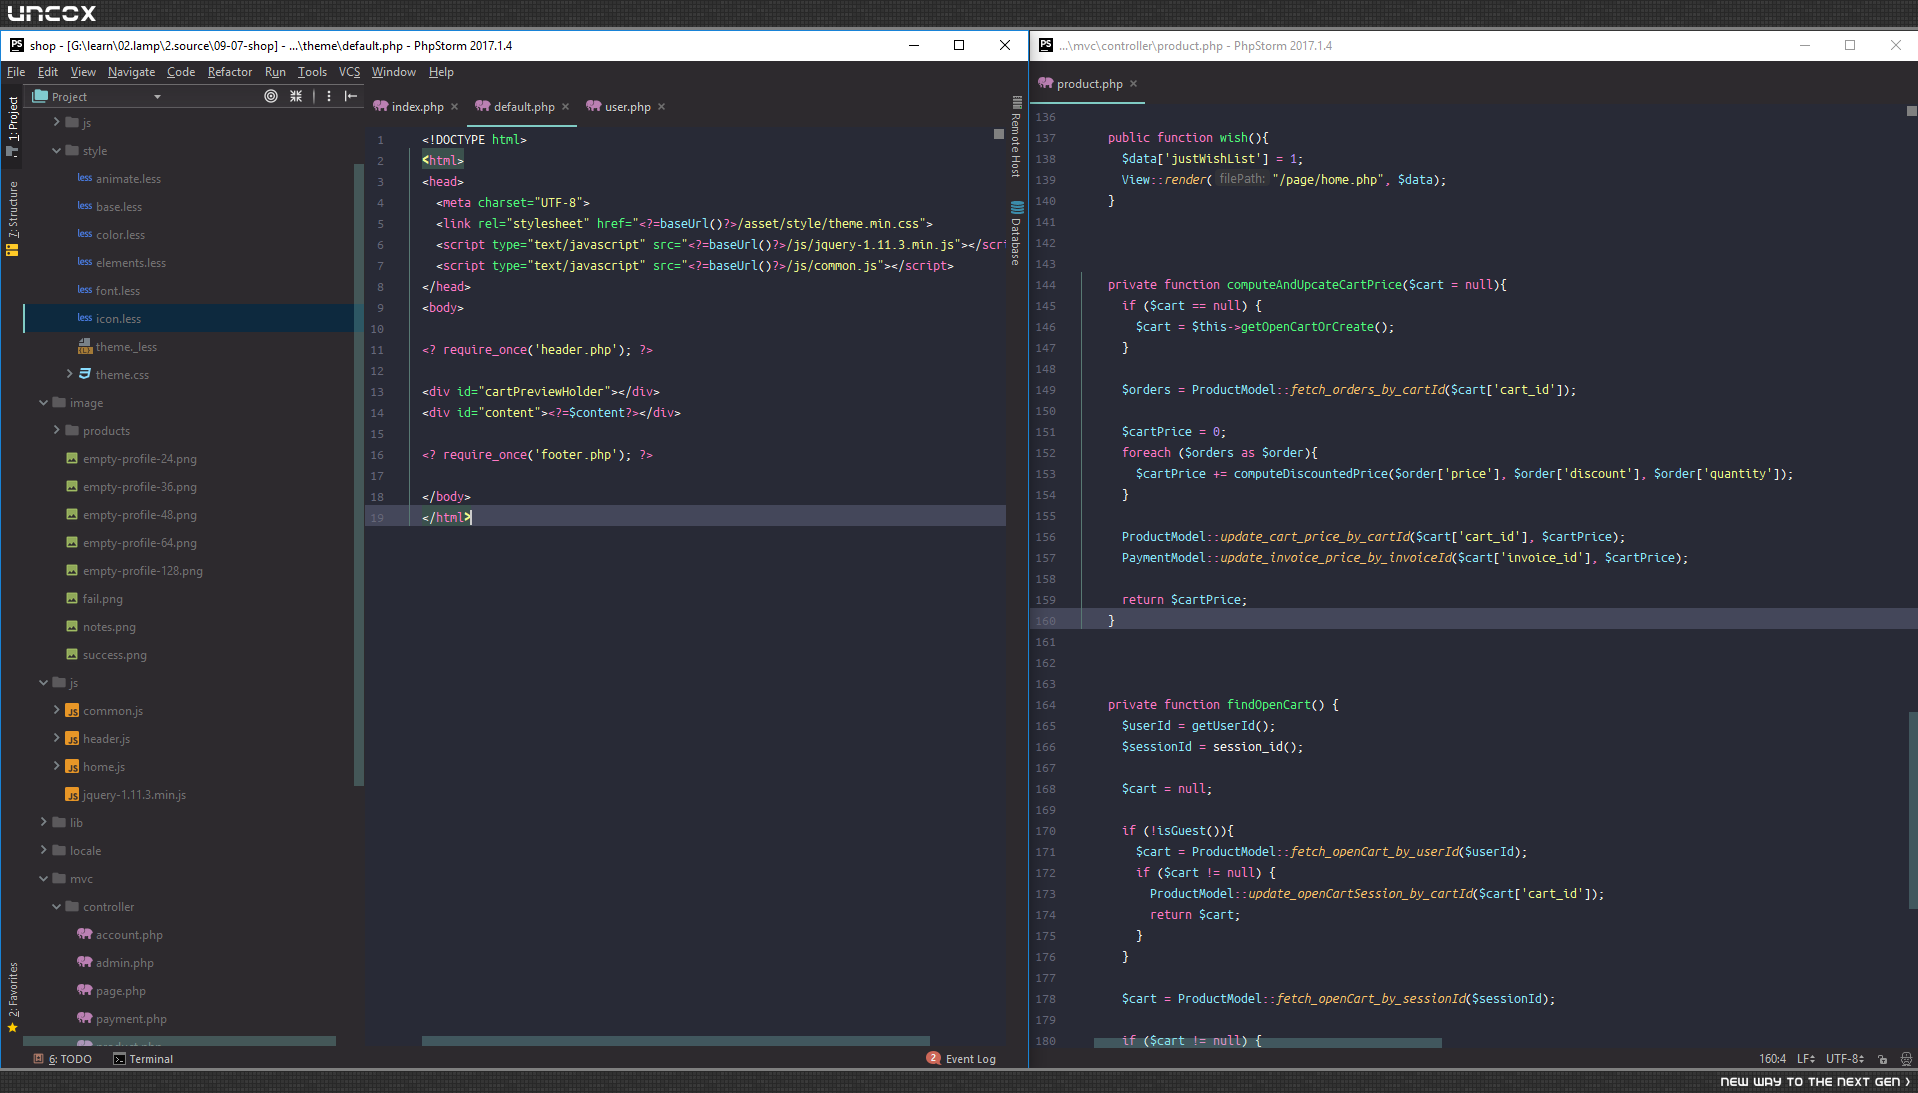The width and height of the screenshot is (1918, 1093).
Task: Click the header.js file icon
Action: (x=72, y=739)
